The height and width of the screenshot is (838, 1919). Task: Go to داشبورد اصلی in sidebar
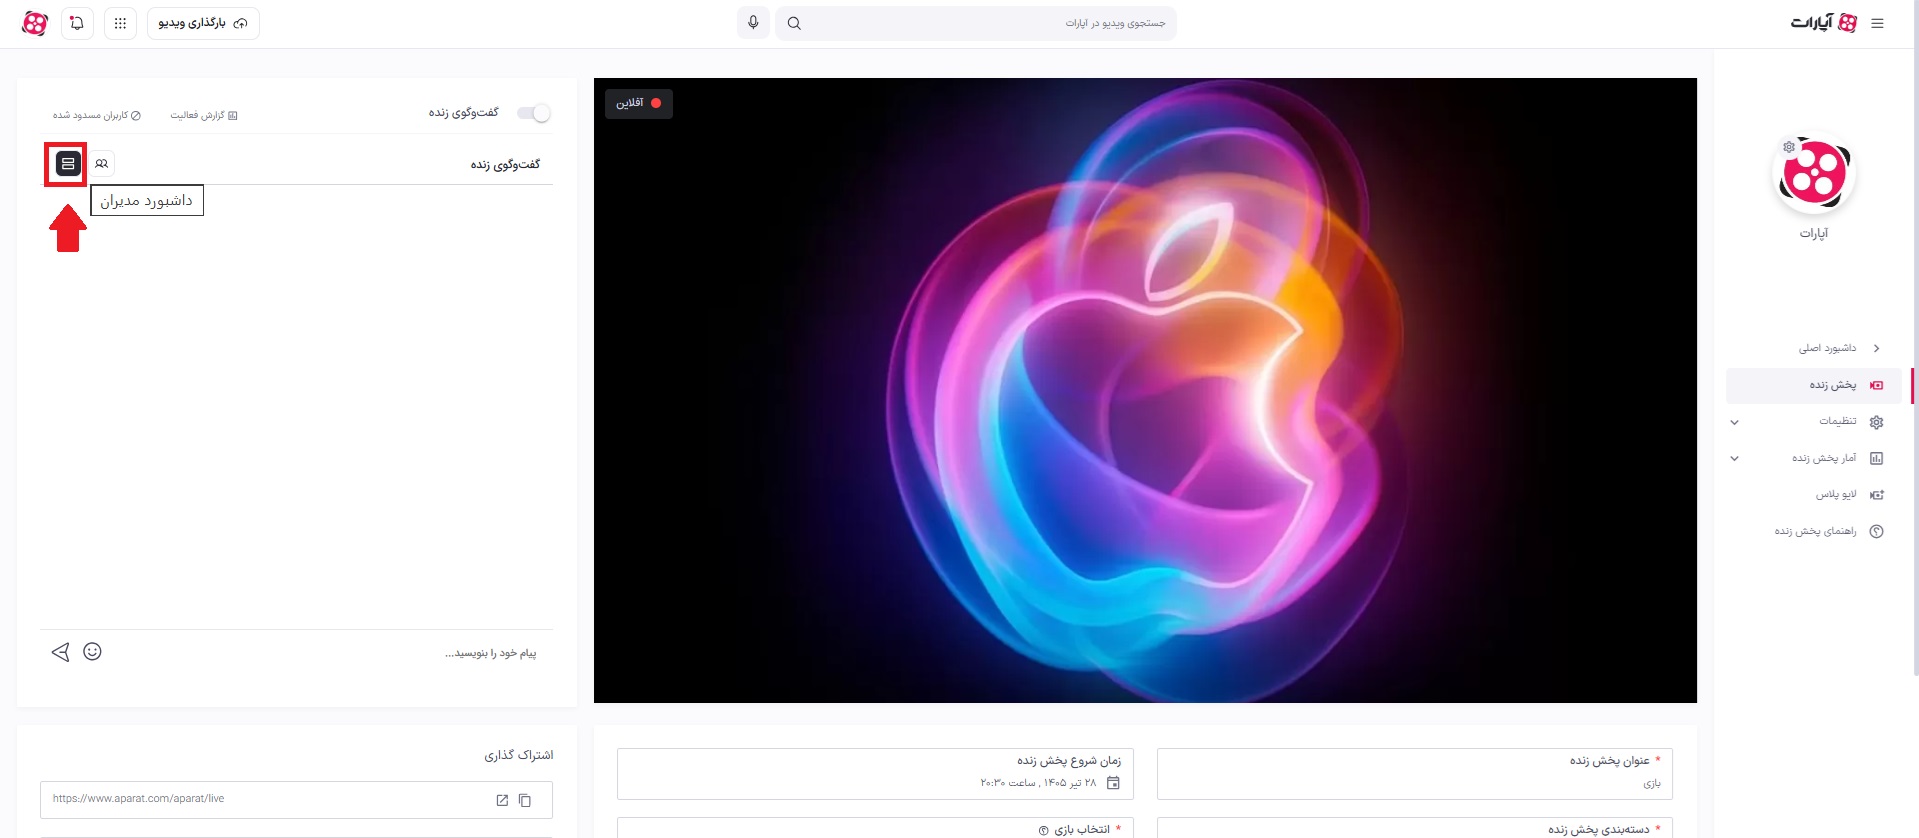click(x=1827, y=348)
